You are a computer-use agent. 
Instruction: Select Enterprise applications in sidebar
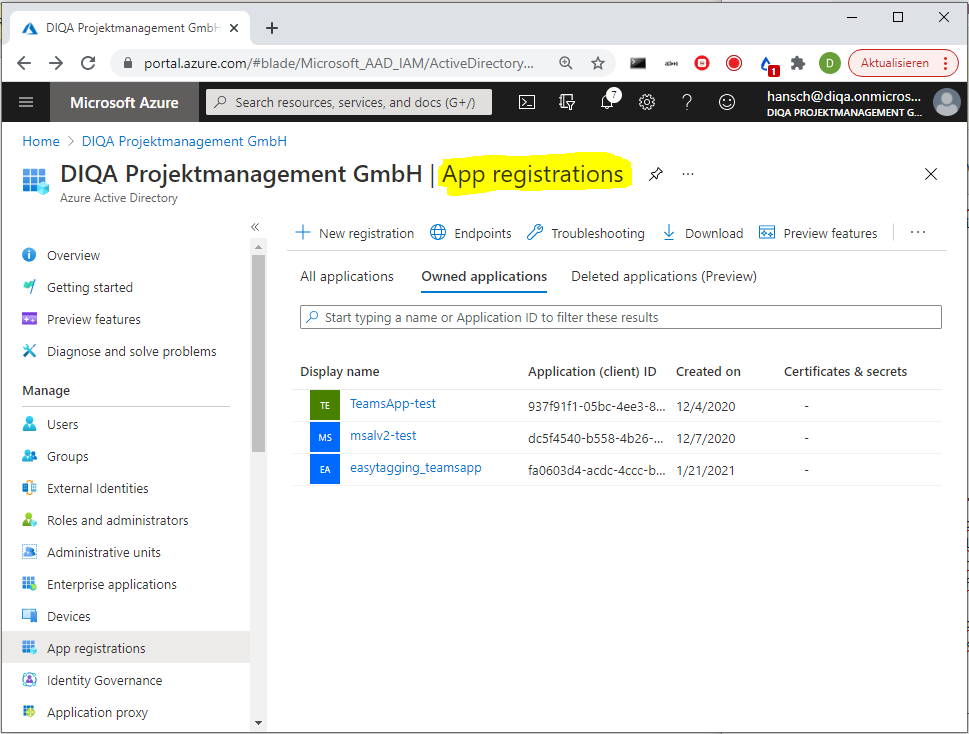tap(111, 584)
